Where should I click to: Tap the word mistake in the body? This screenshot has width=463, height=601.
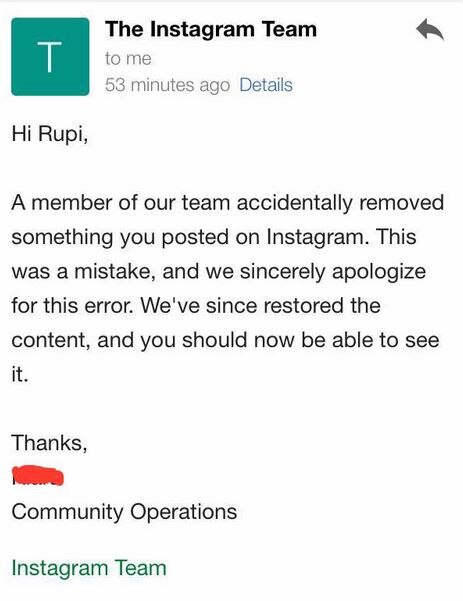coord(115,272)
